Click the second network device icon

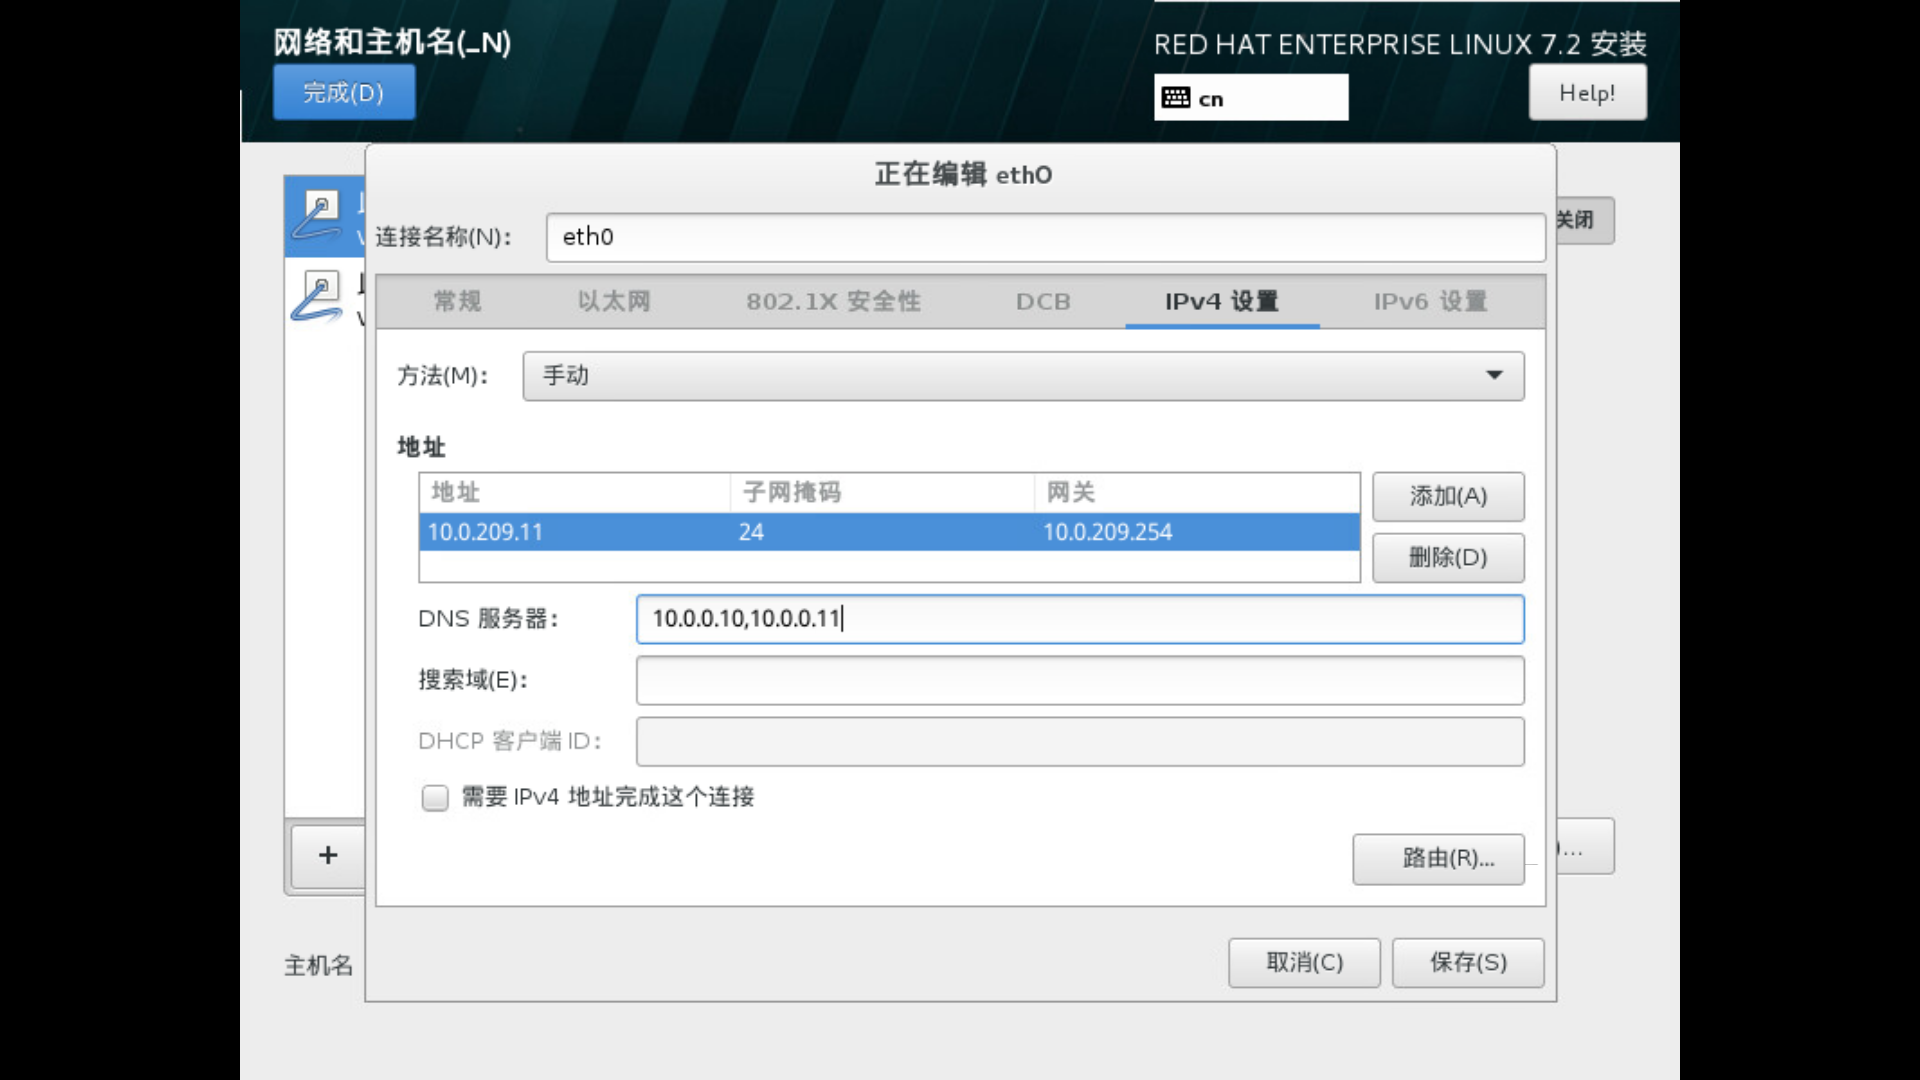point(319,296)
